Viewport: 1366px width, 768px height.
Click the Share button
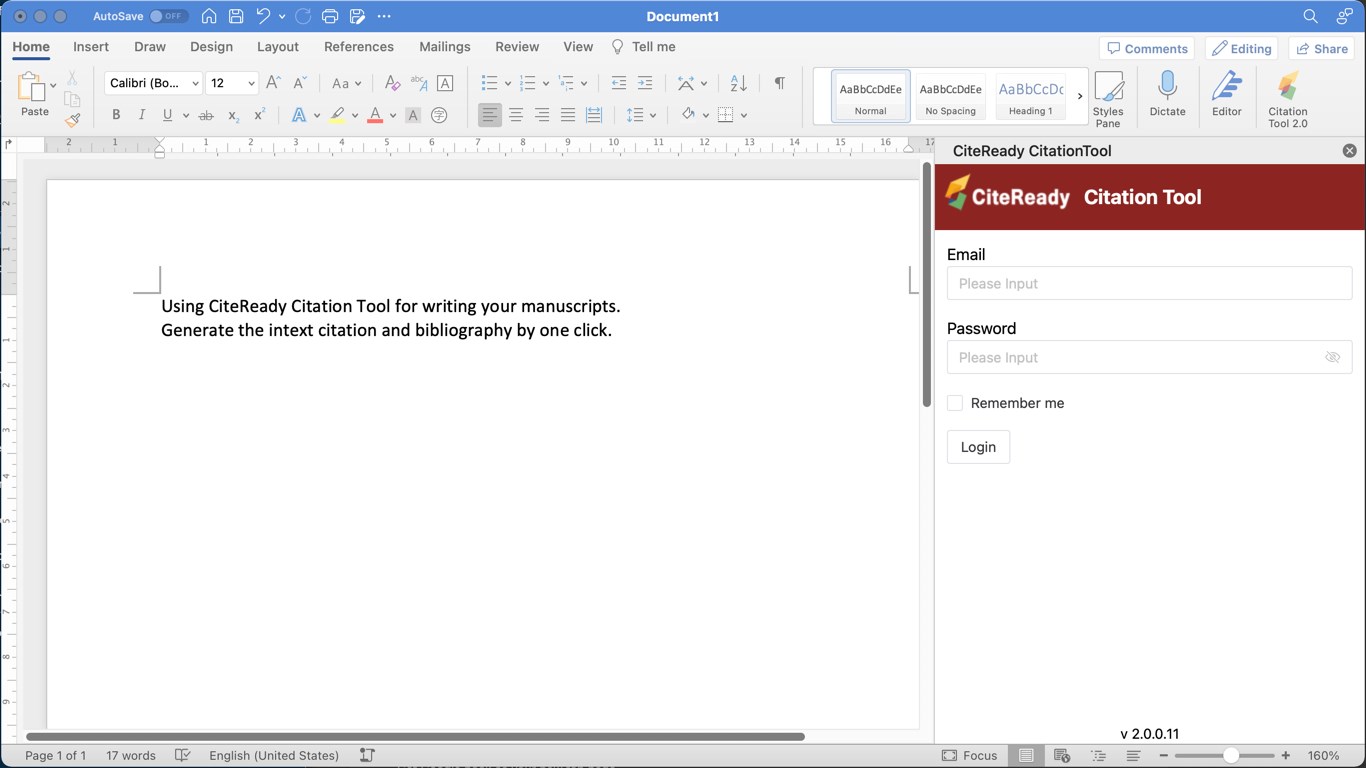tap(1321, 48)
